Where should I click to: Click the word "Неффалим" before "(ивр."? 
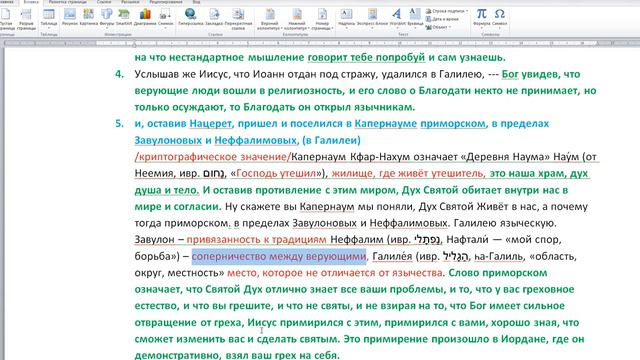pyautogui.click(x=356, y=240)
